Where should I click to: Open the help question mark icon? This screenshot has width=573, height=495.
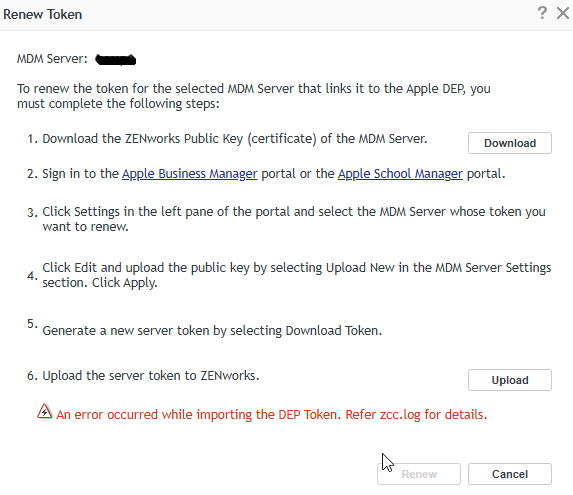coord(542,13)
